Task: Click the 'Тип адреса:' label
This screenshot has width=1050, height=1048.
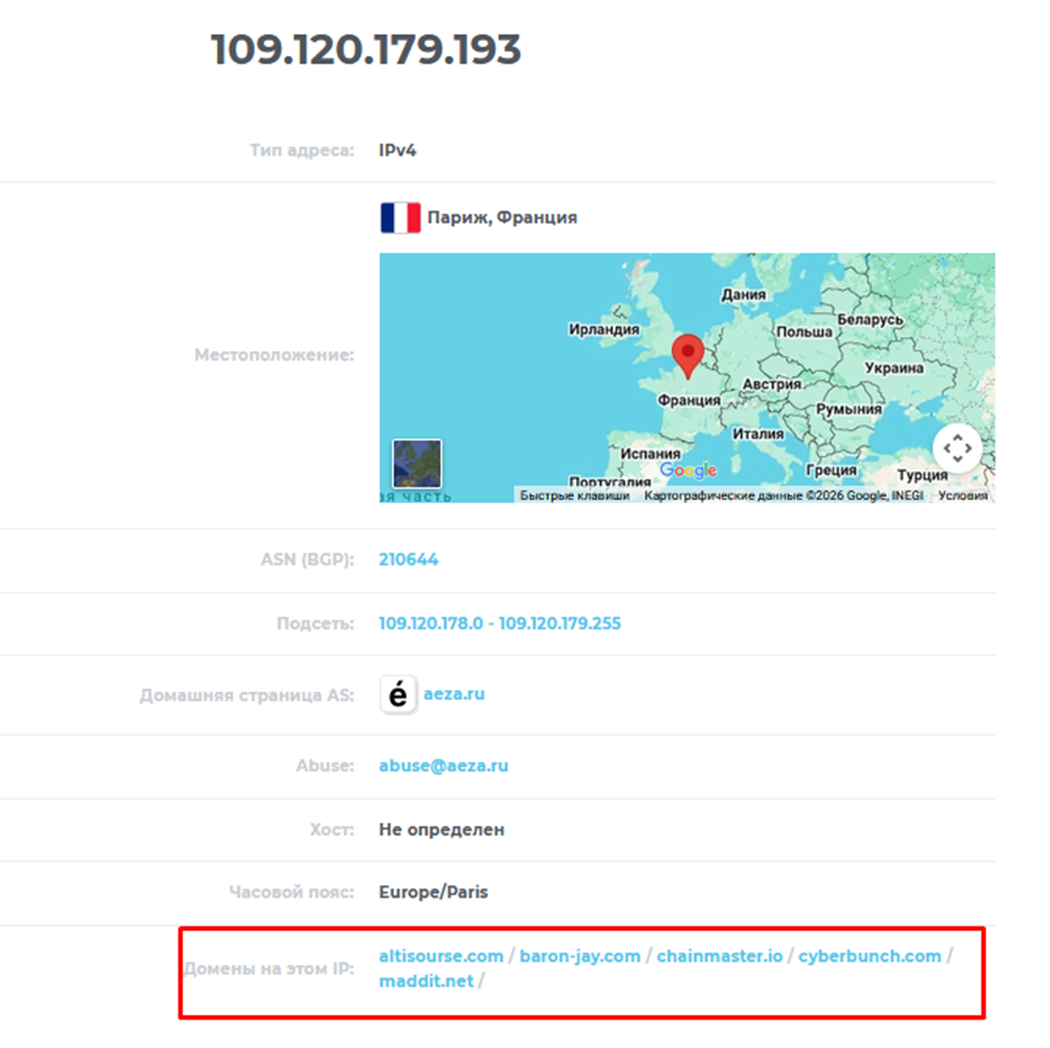Action: tap(302, 150)
